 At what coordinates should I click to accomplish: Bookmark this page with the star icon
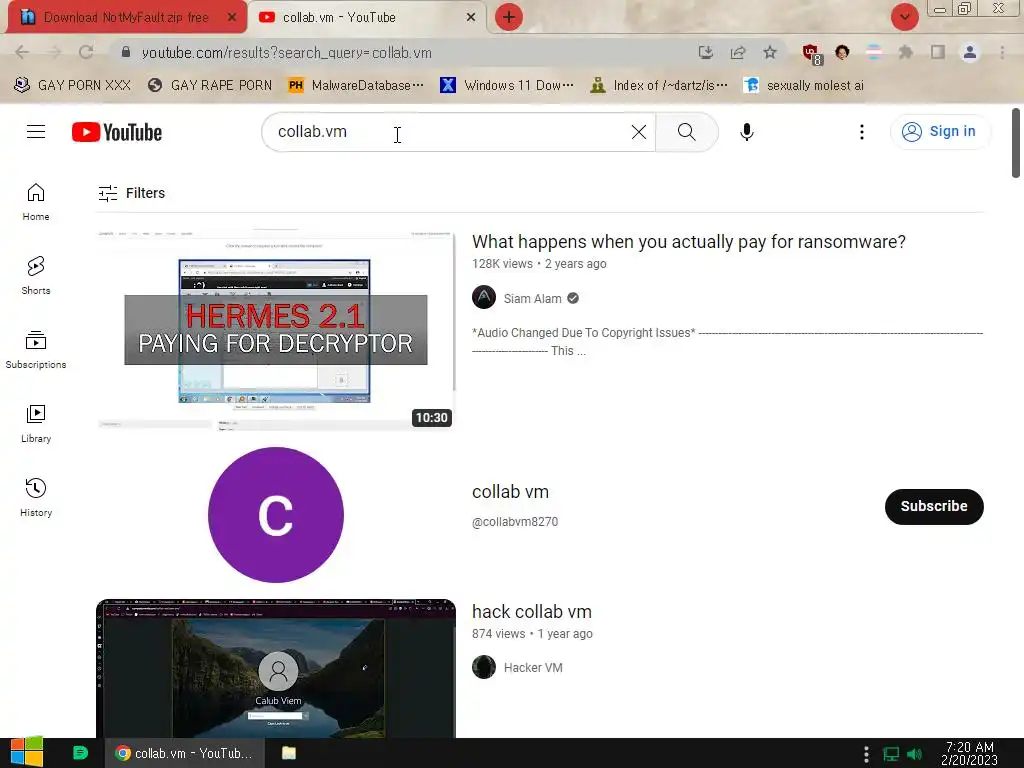[x=770, y=52]
